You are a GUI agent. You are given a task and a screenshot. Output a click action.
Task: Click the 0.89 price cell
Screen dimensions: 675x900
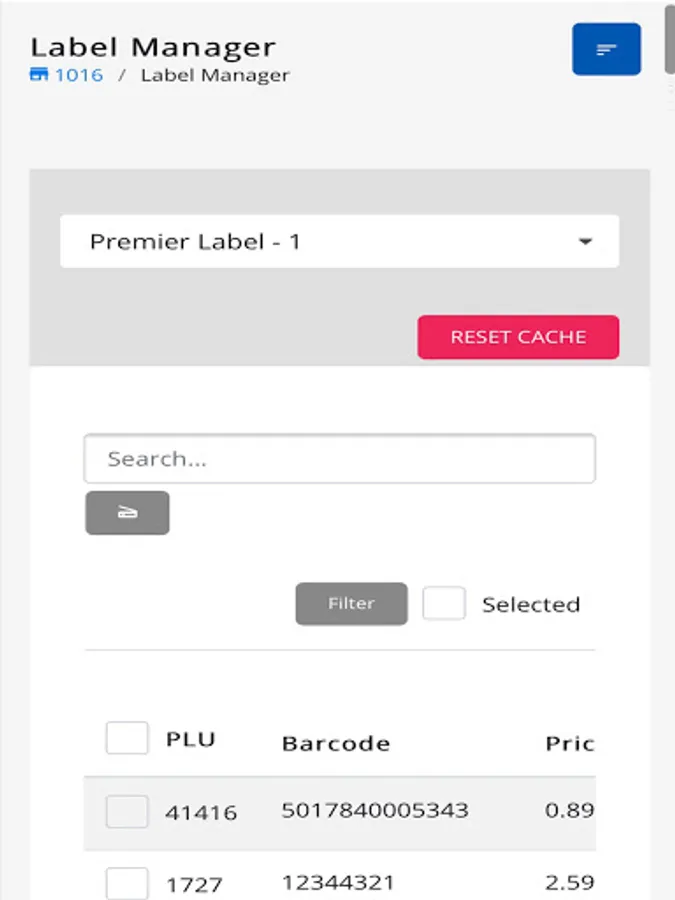[569, 810]
